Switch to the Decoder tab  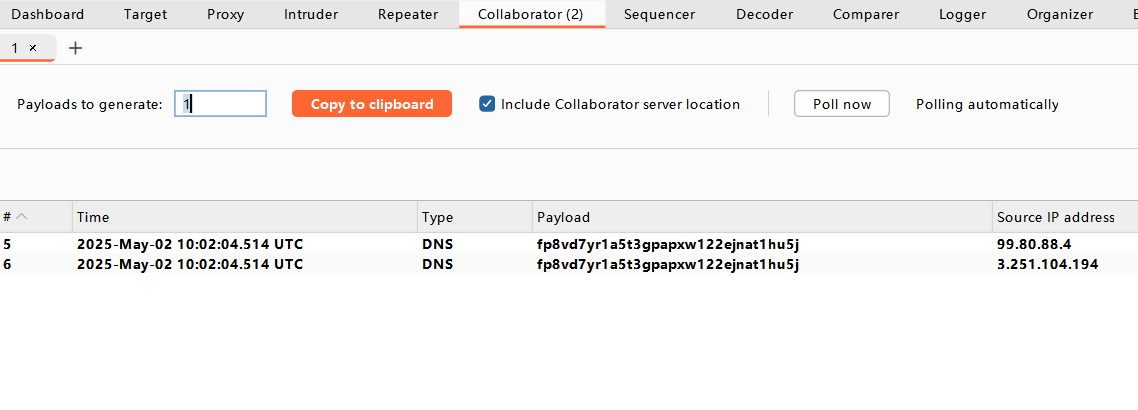pyautogui.click(x=765, y=14)
